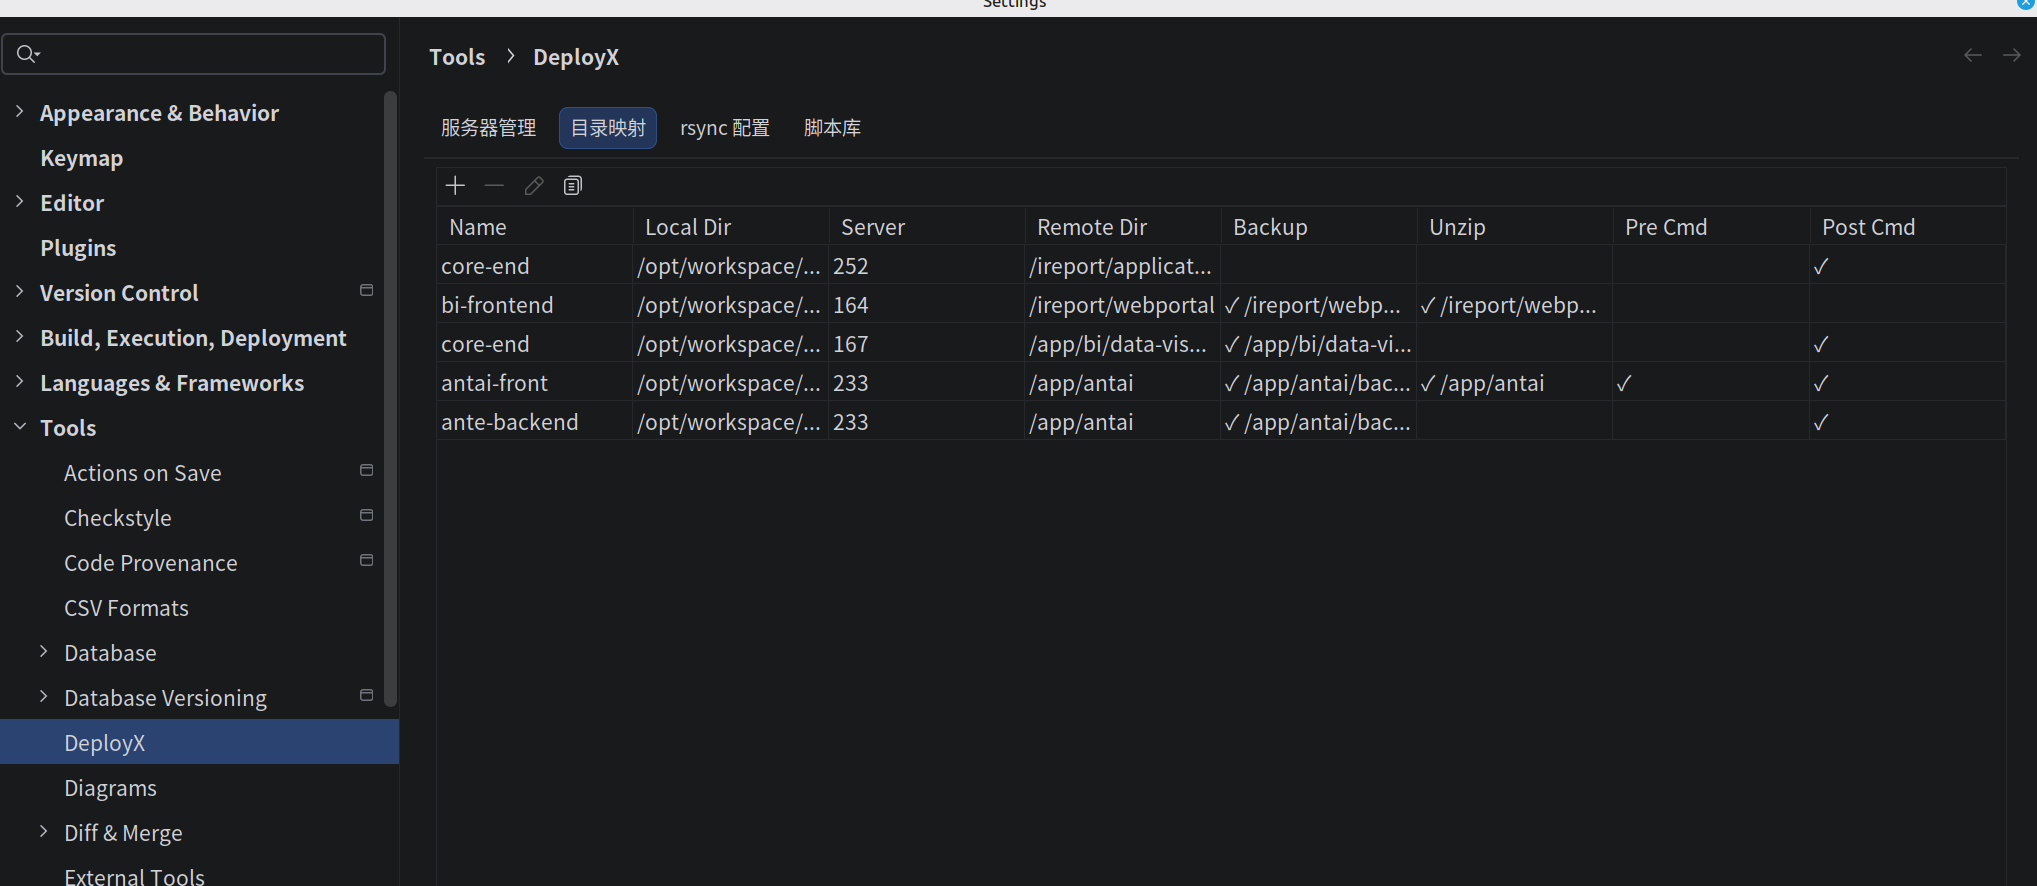Viewport: 2037px width, 886px height.
Task: Open Plugins settings page
Action: [78, 248]
